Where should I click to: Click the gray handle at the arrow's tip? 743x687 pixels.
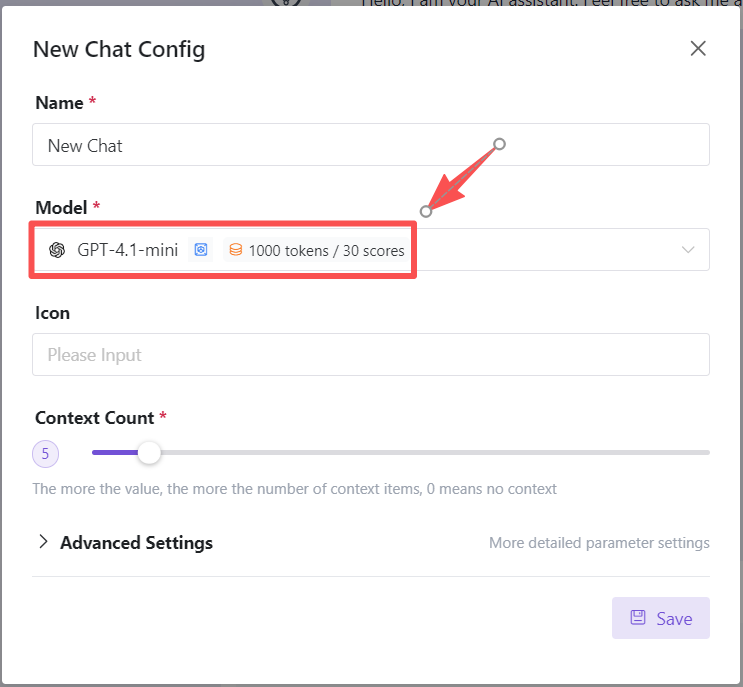(426, 211)
